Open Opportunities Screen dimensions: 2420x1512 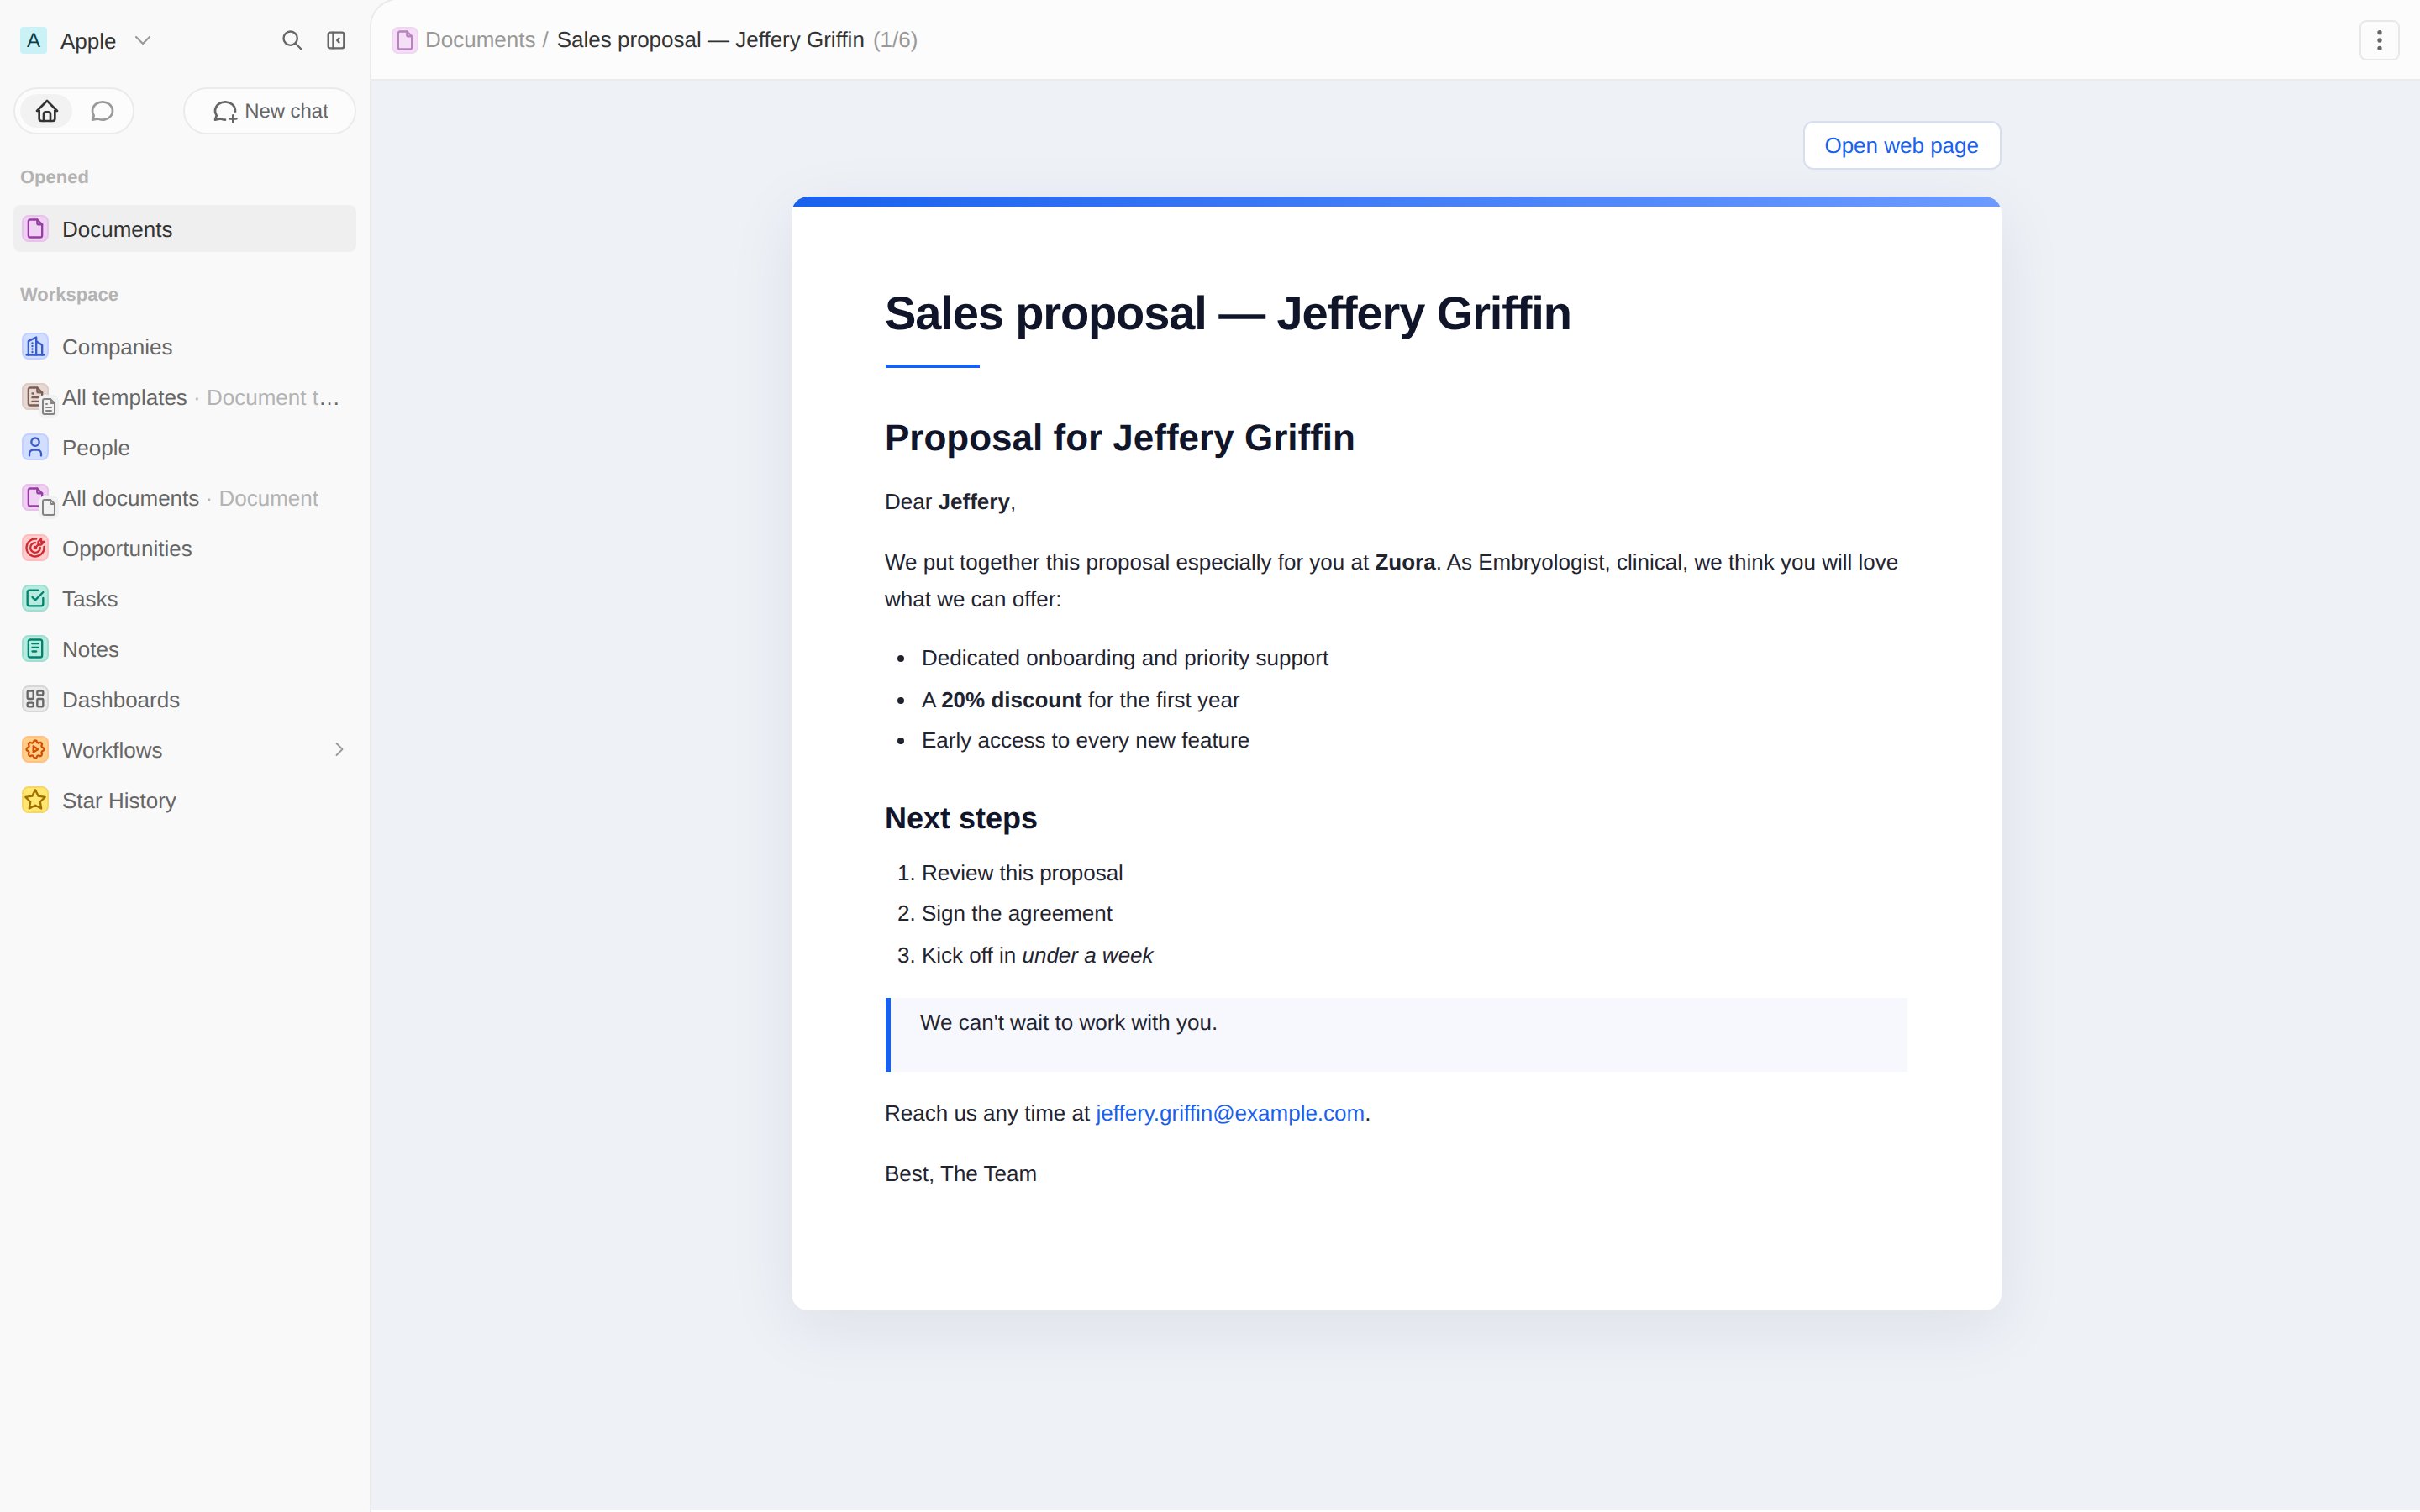pyautogui.click(x=185, y=549)
